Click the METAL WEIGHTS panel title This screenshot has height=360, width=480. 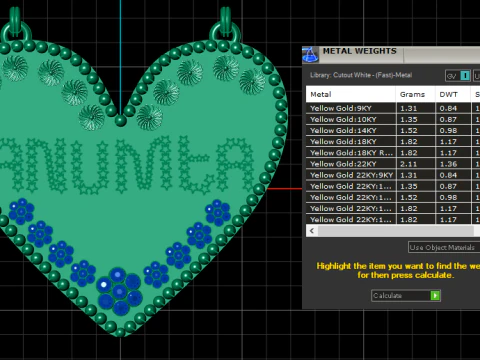tap(359, 51)
